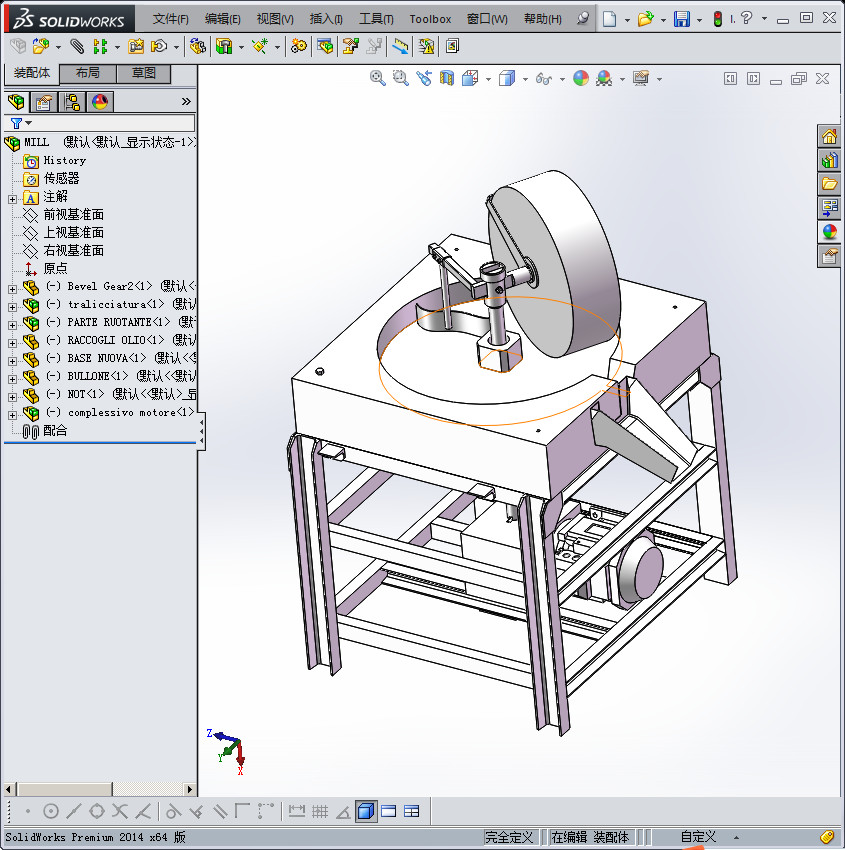Expand the 注解 annotations node
This screenshot has width=845, height=850.
tap(12, 199)
